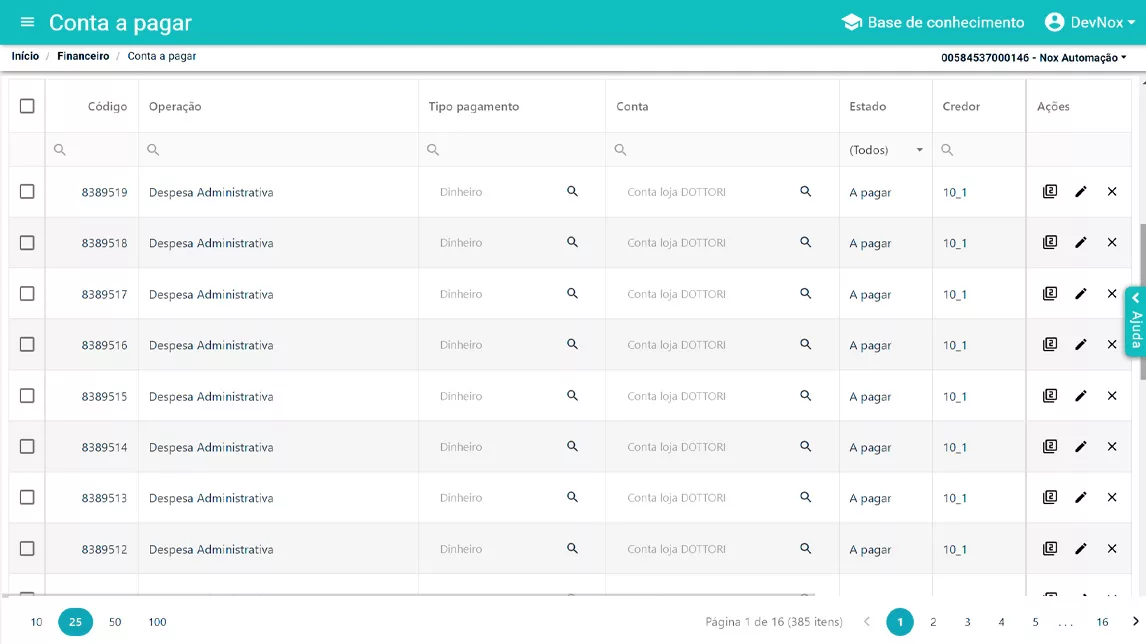Go to next page using arrow
1146x644 pixels.
click(1135, 621)
